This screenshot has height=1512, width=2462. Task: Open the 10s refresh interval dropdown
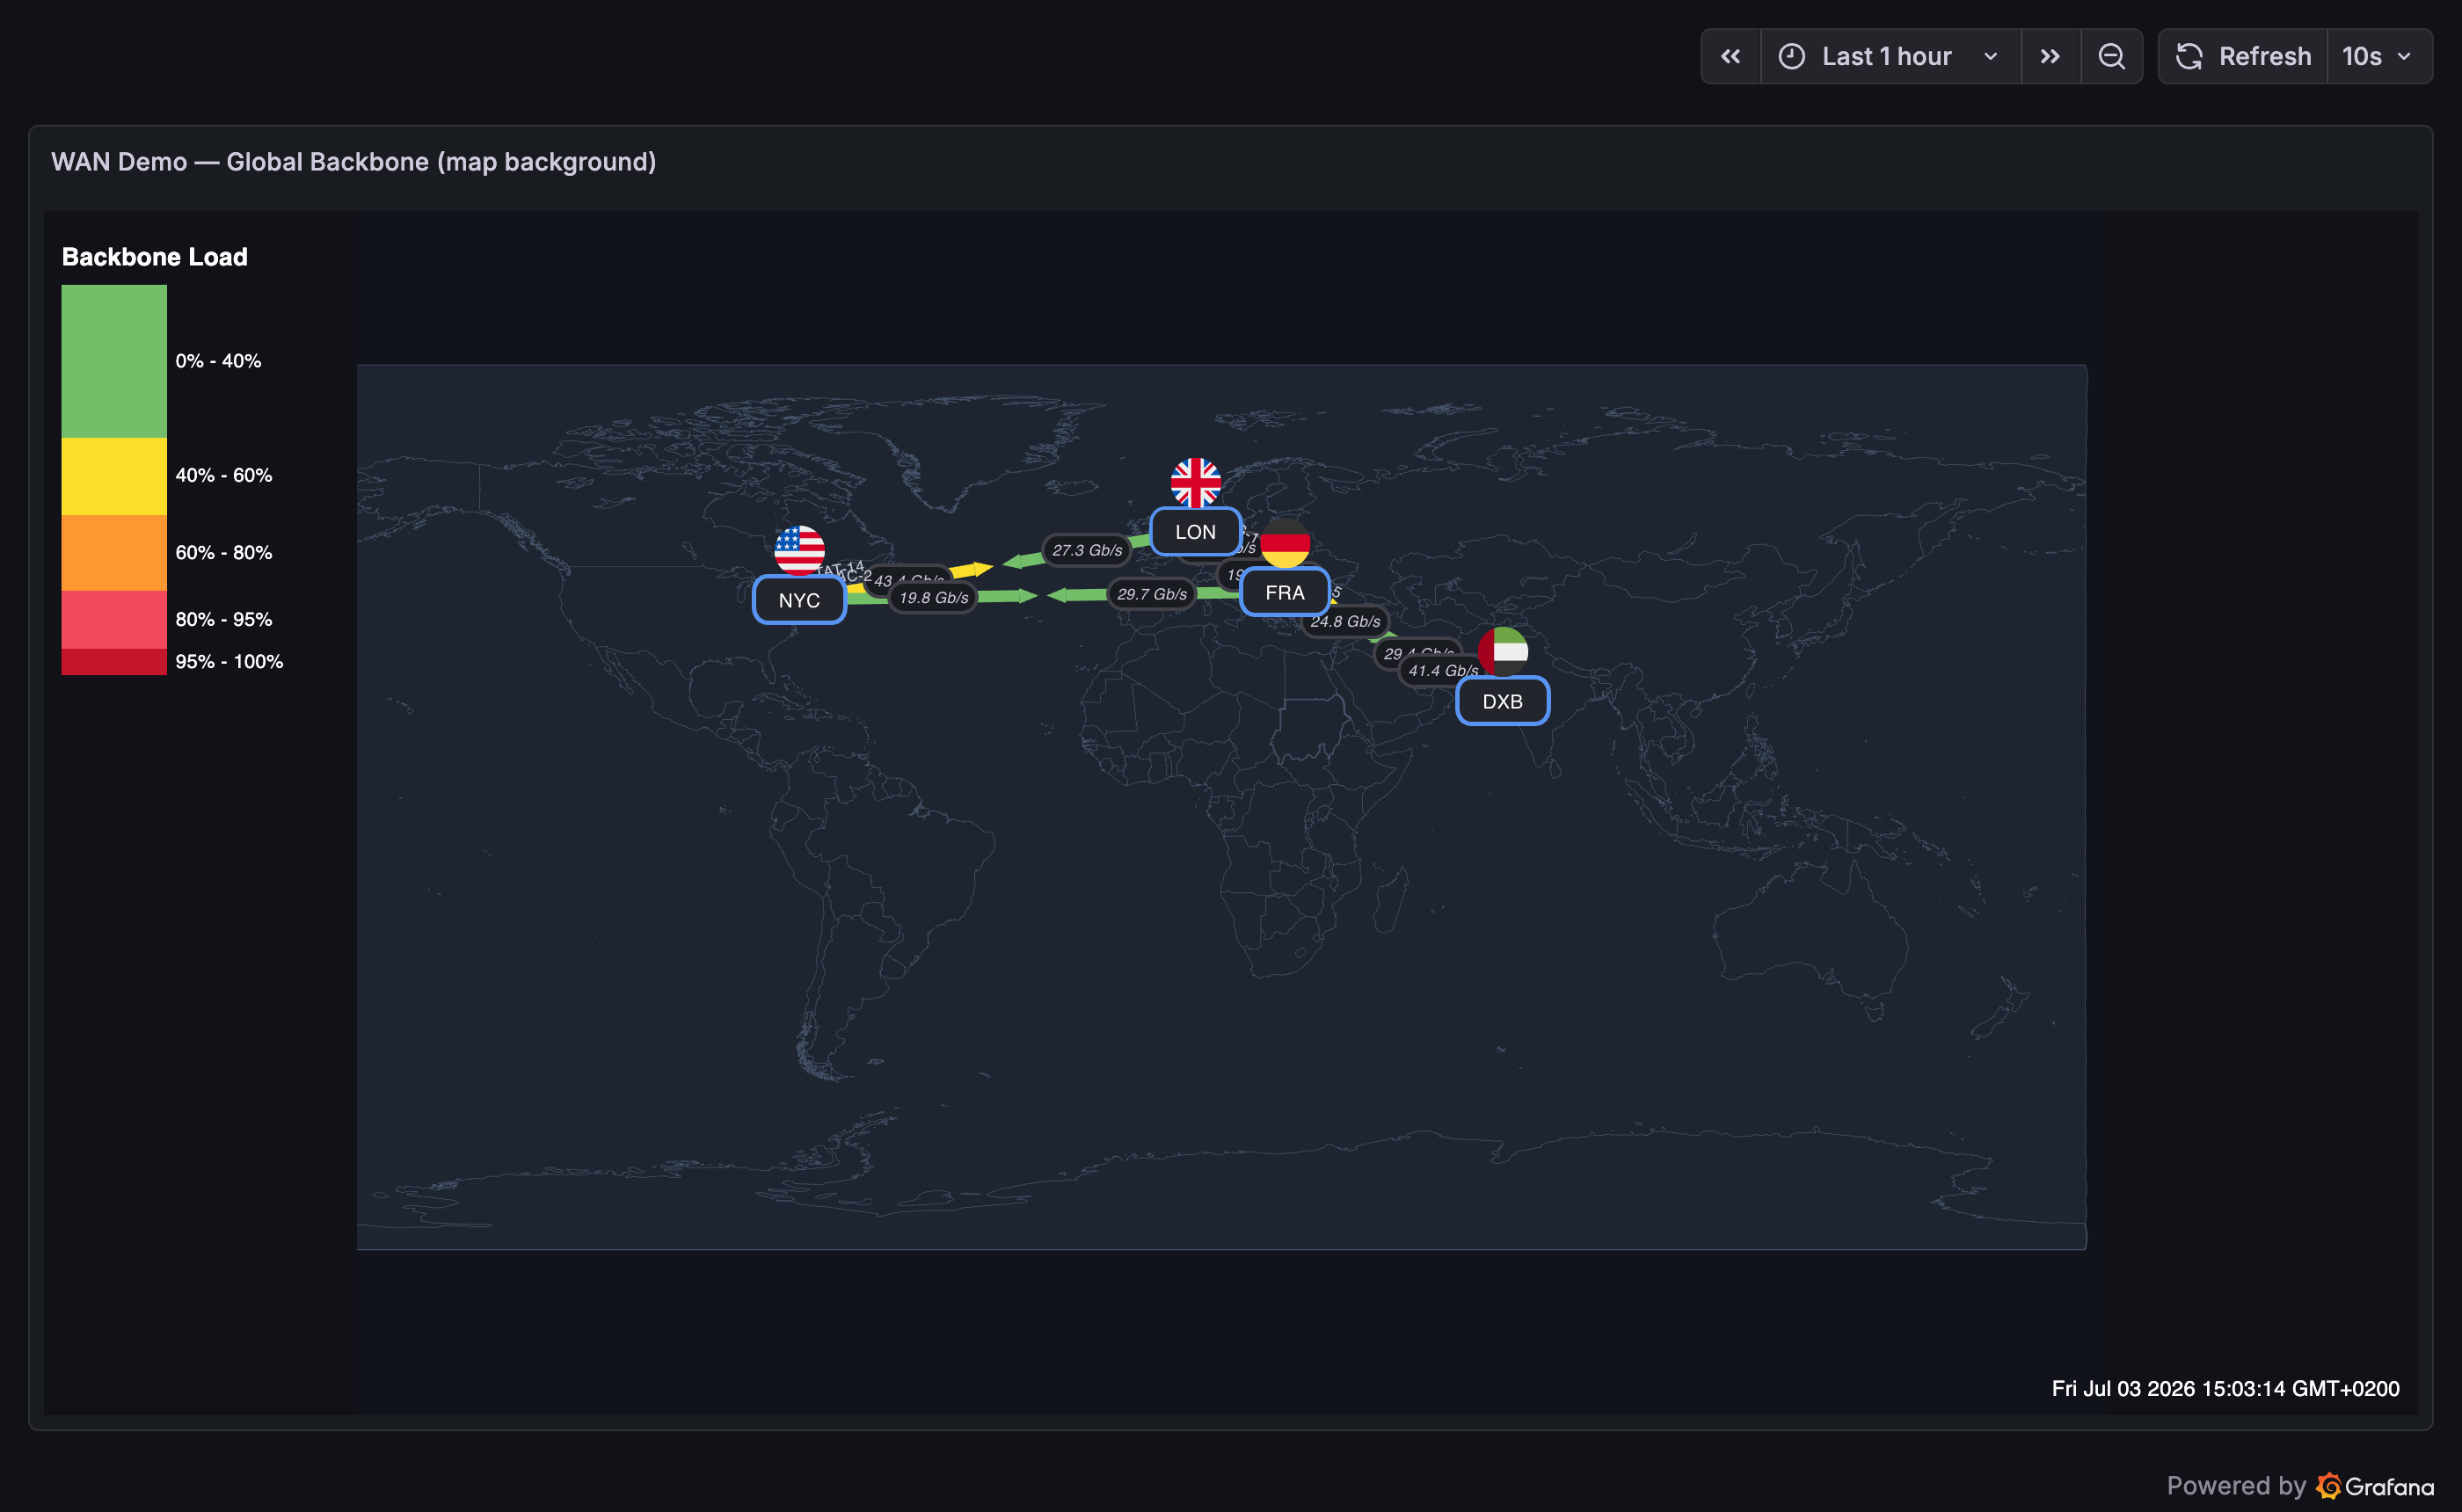[2379, 56]
